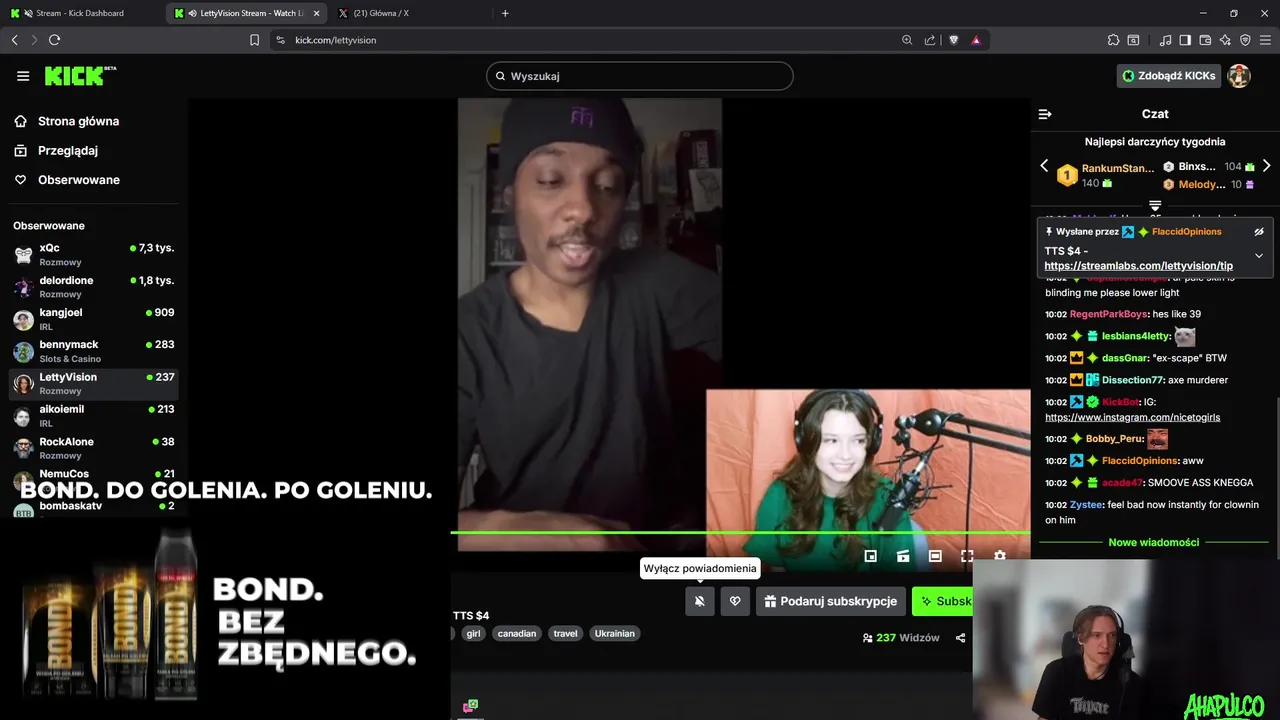Toggle the browser sidebar panel
Viewport: 1280px width, 720px height.
pyautogui.click(x=1185, y=40)
